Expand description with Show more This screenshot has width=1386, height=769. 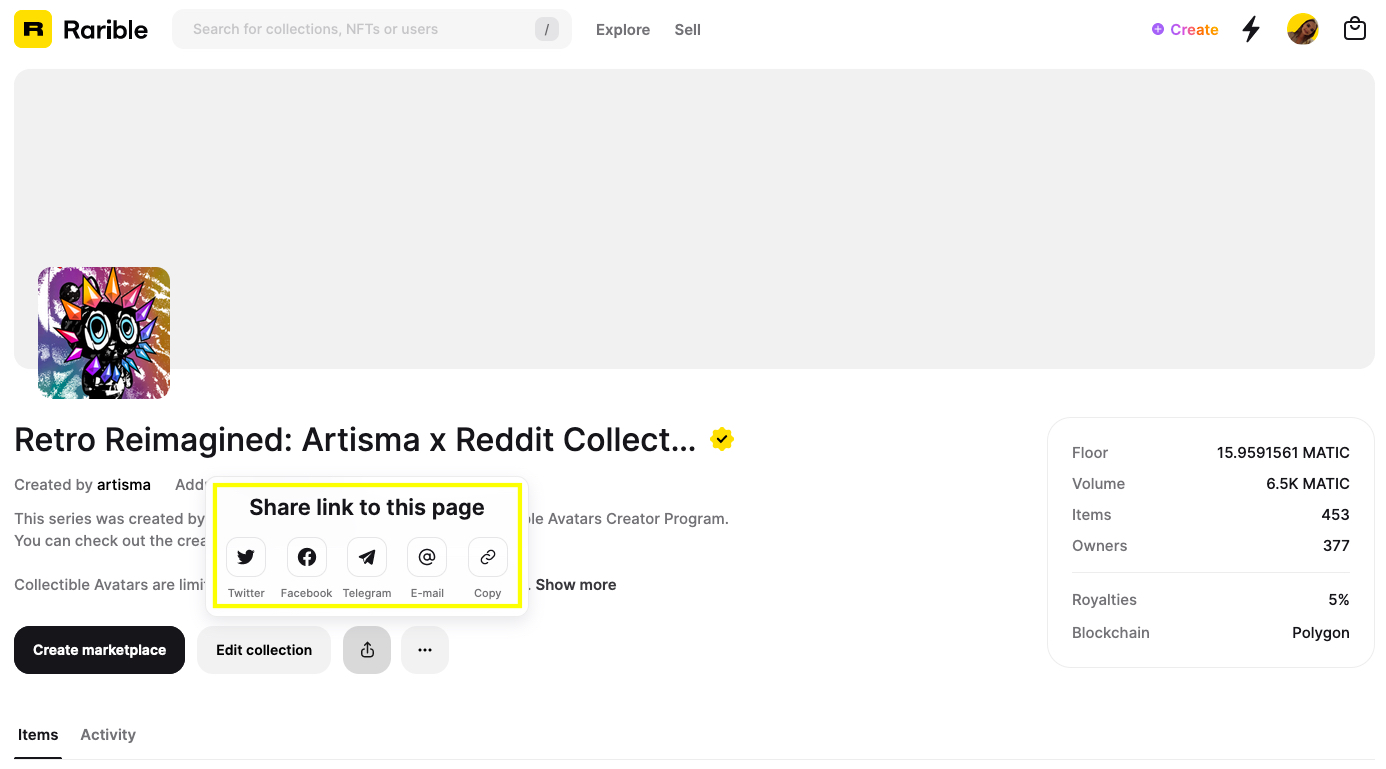tap(576, 585)
